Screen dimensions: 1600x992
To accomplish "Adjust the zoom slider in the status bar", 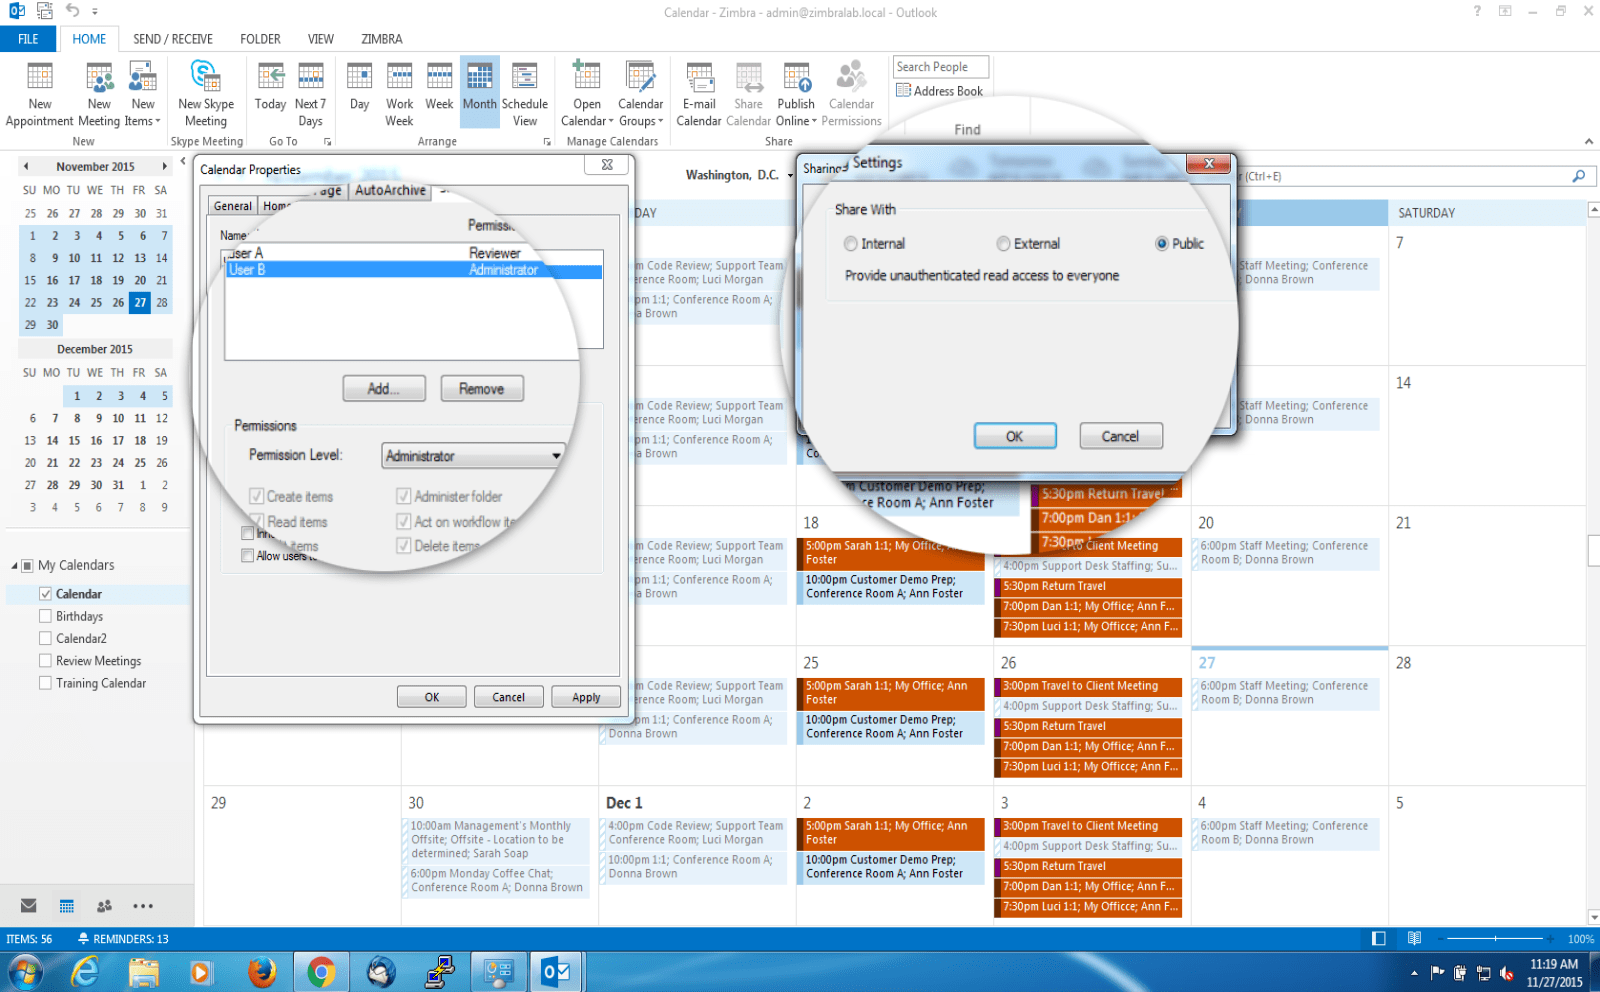I will click(1495, 939).
